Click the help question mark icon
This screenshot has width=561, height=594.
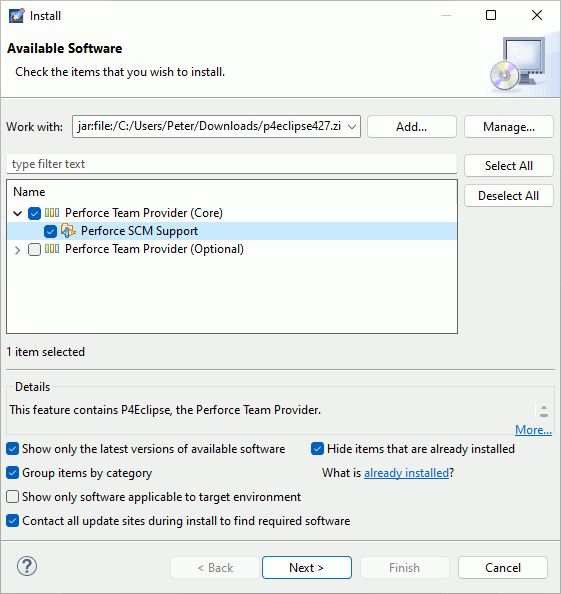[27, 567]
